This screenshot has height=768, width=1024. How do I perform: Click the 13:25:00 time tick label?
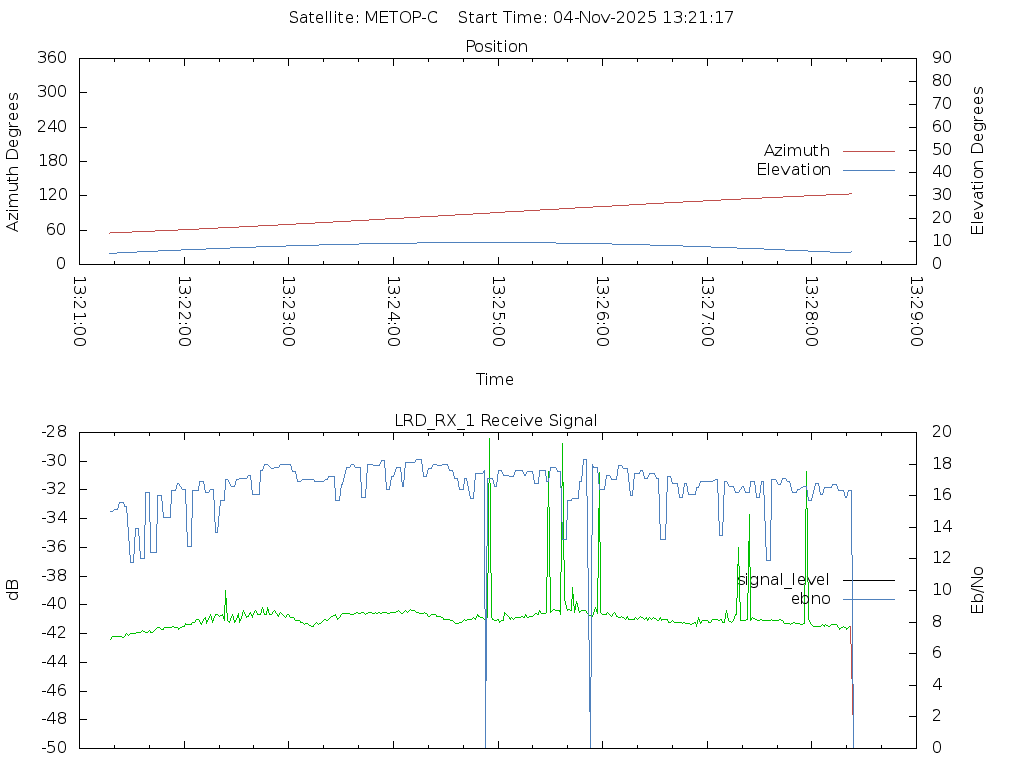click(x=497, y=312)
